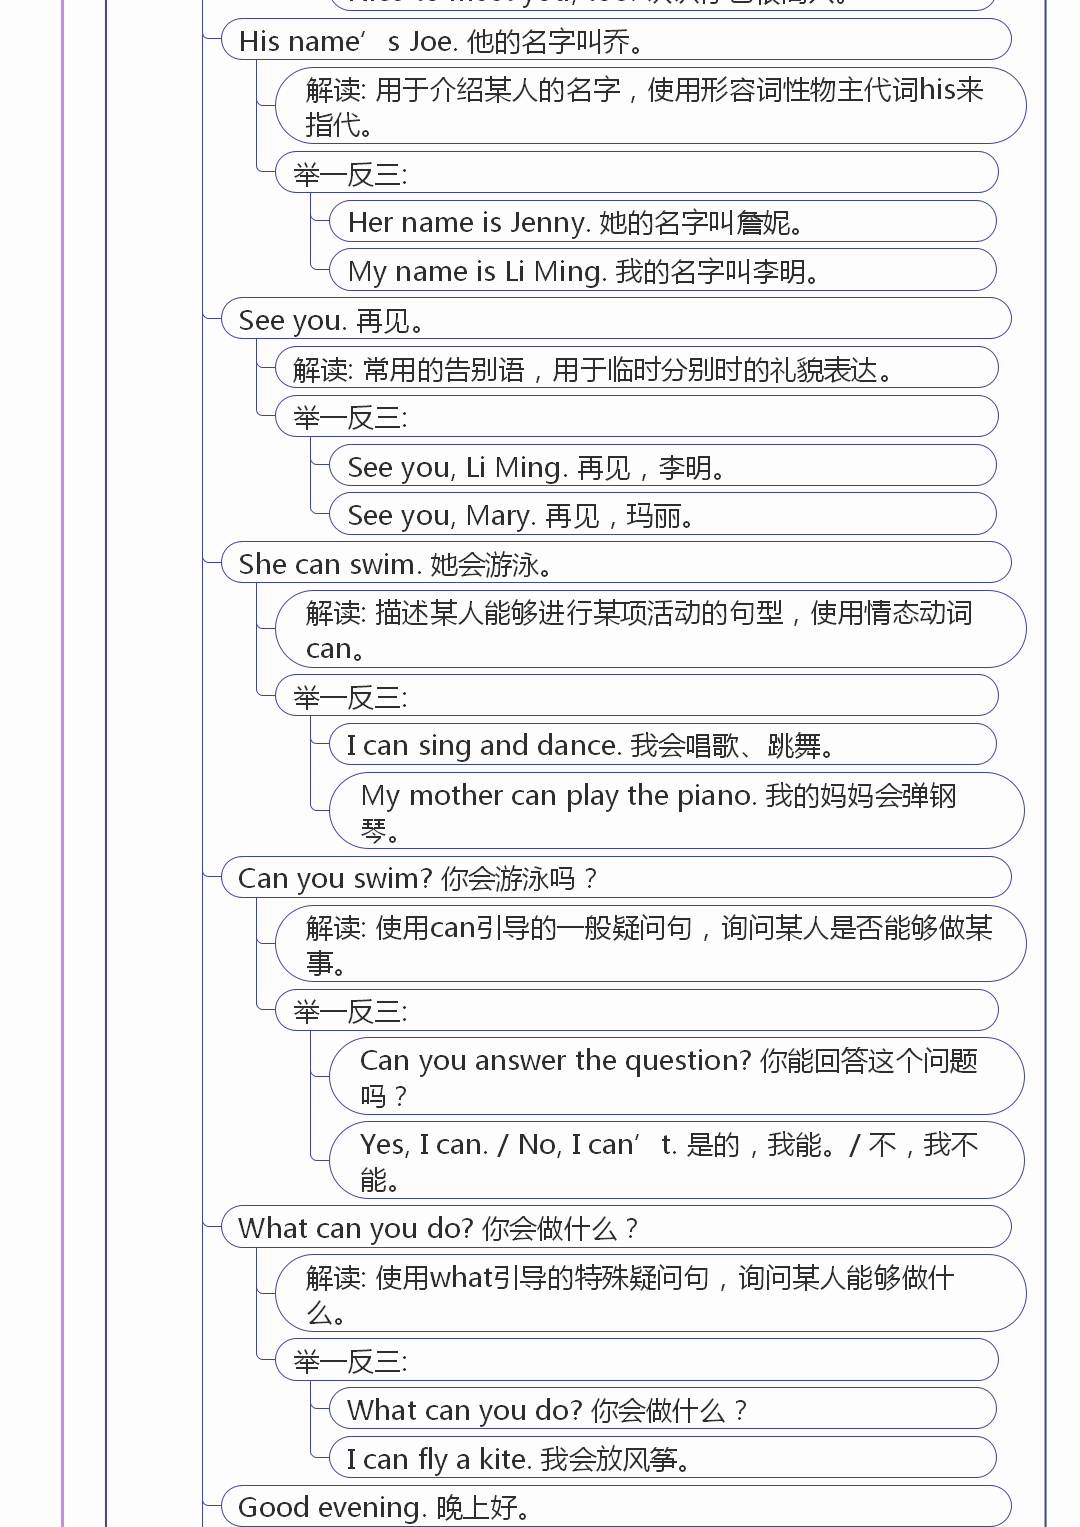Viewport: 1080px width, 1527px height.
Task: Click the 解读 node about 常用的告别语
Action: pyautogui.click(x=636, y=369)
